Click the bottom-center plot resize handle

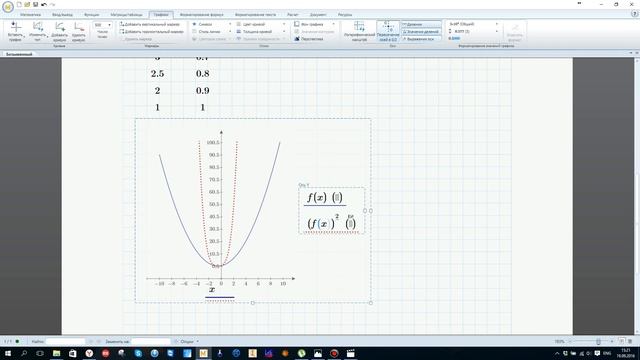pos(253,303)
